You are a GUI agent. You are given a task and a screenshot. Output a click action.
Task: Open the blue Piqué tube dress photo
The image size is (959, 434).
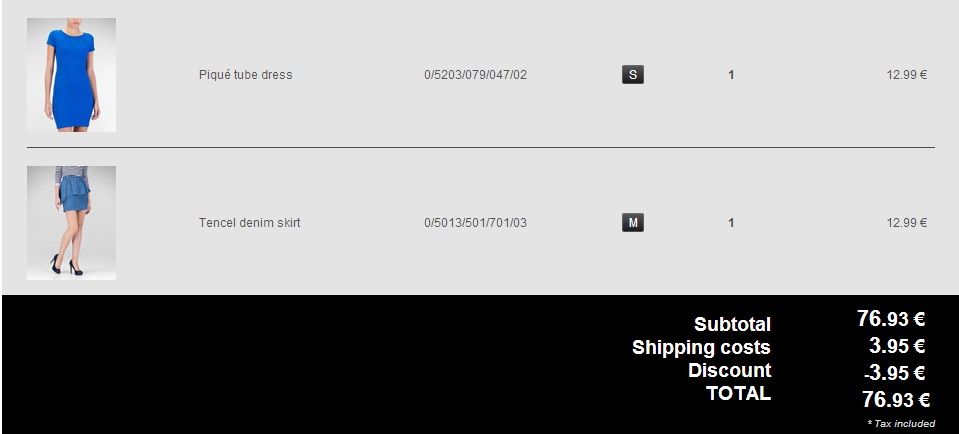[x=71, y=75]
